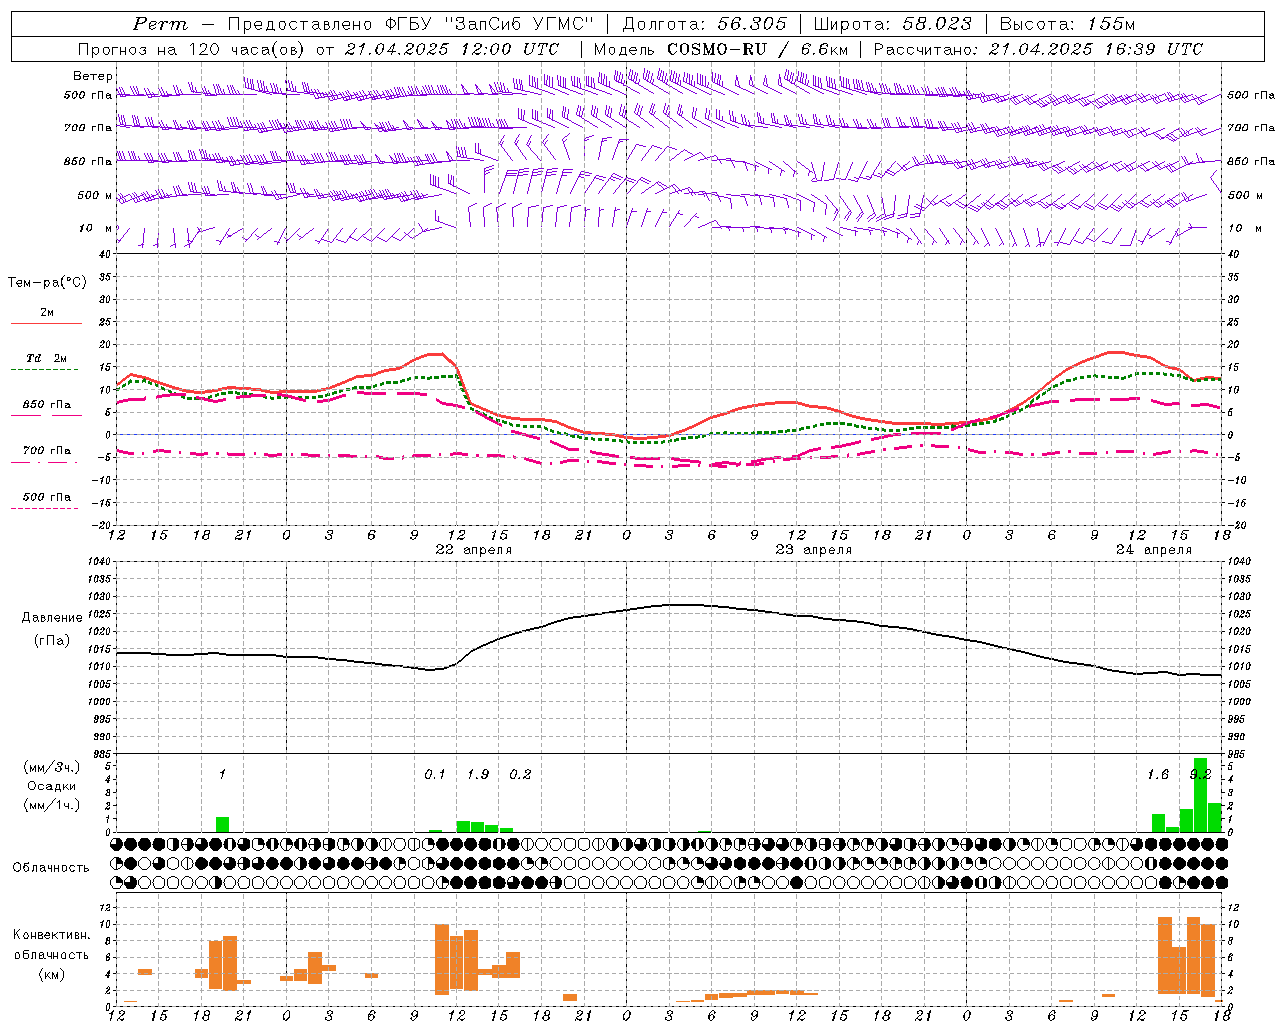Click the "10 м" wind level label on left
1280x1024 pixels.
pyautogui.click(x=96, y=229)
